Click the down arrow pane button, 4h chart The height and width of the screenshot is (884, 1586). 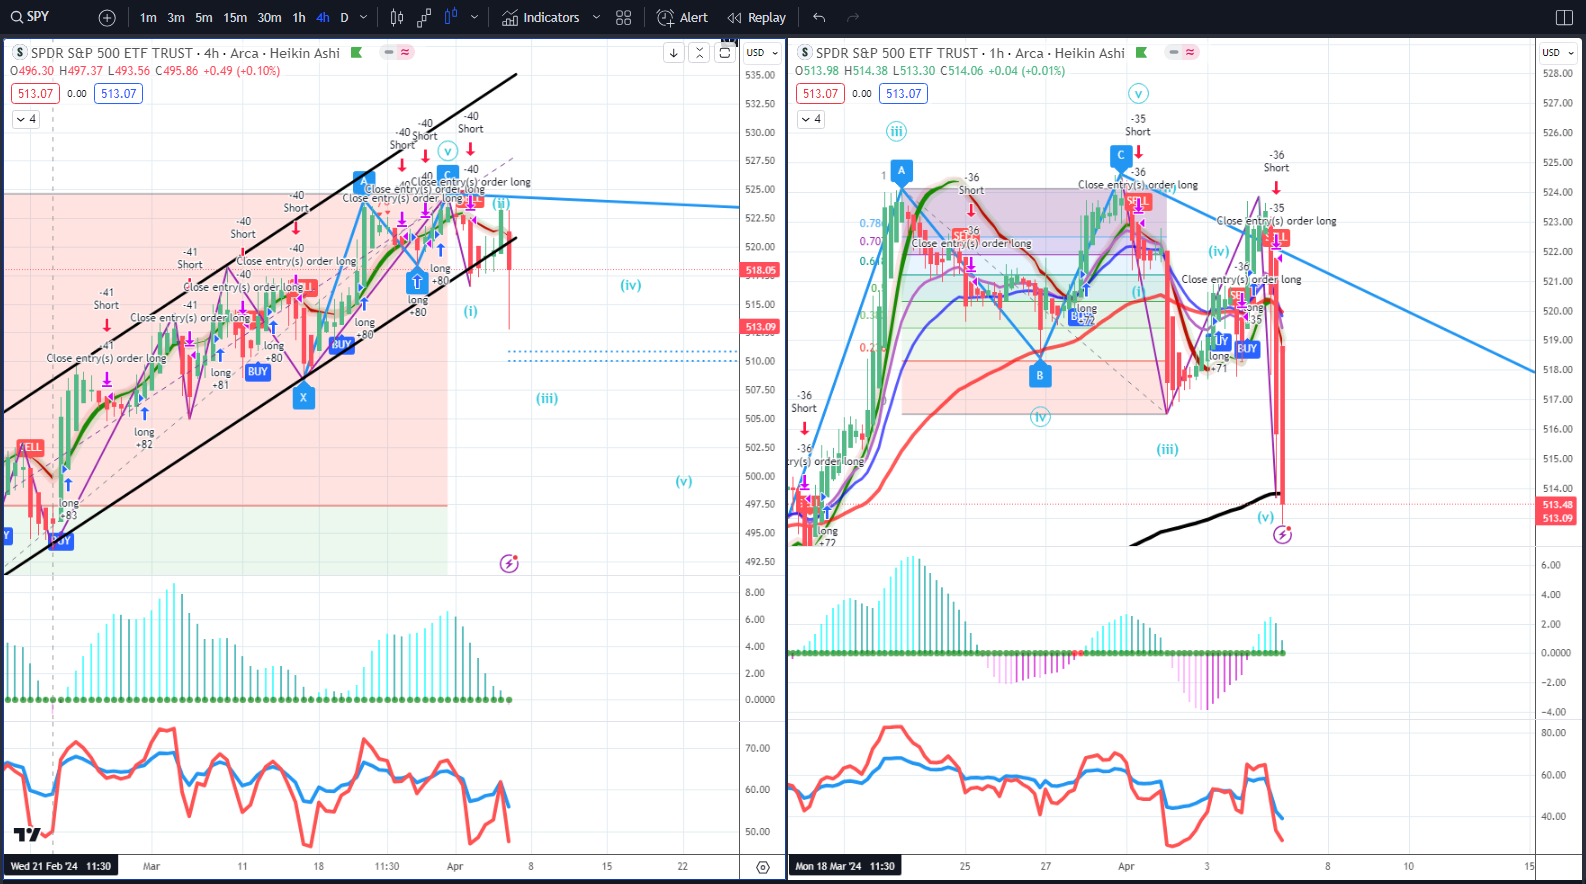674,53
